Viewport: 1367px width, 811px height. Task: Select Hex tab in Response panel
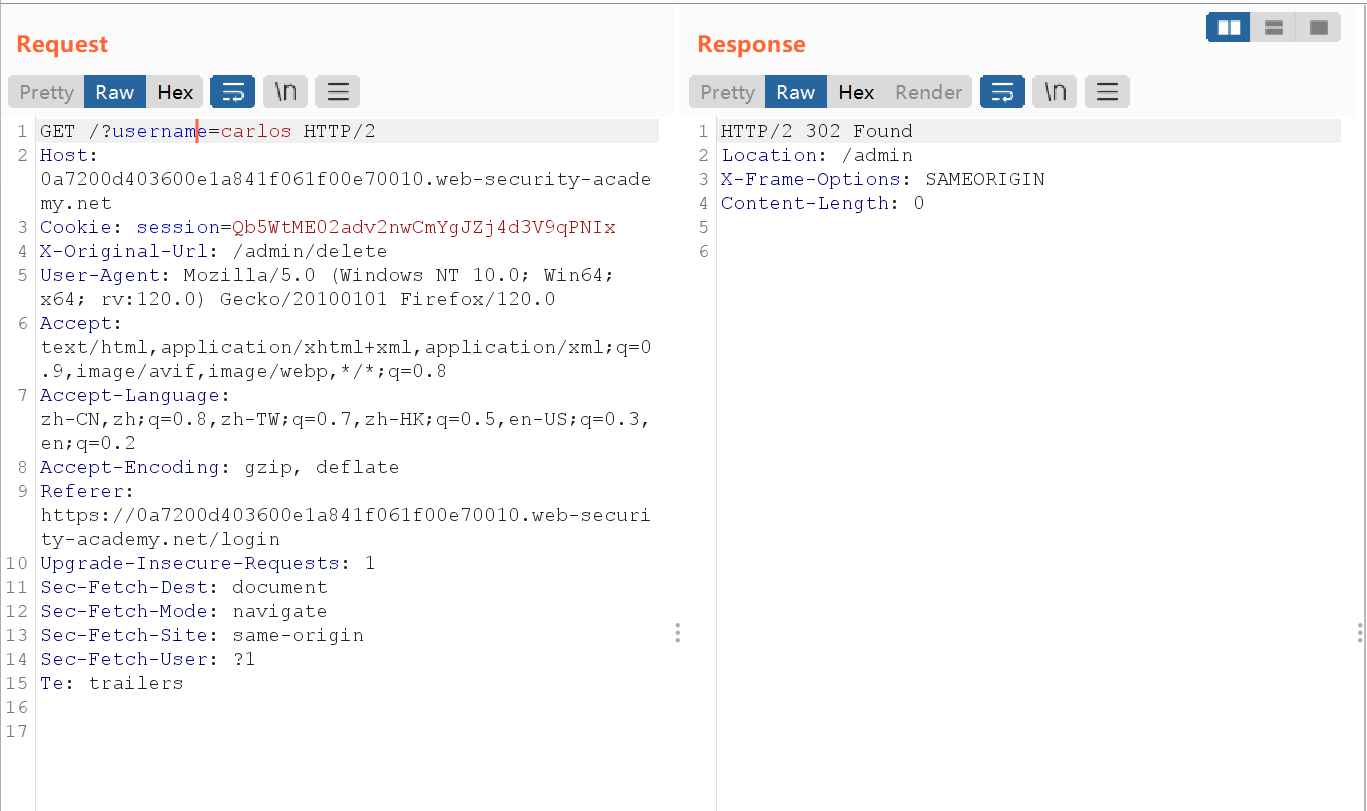point(856,92)
